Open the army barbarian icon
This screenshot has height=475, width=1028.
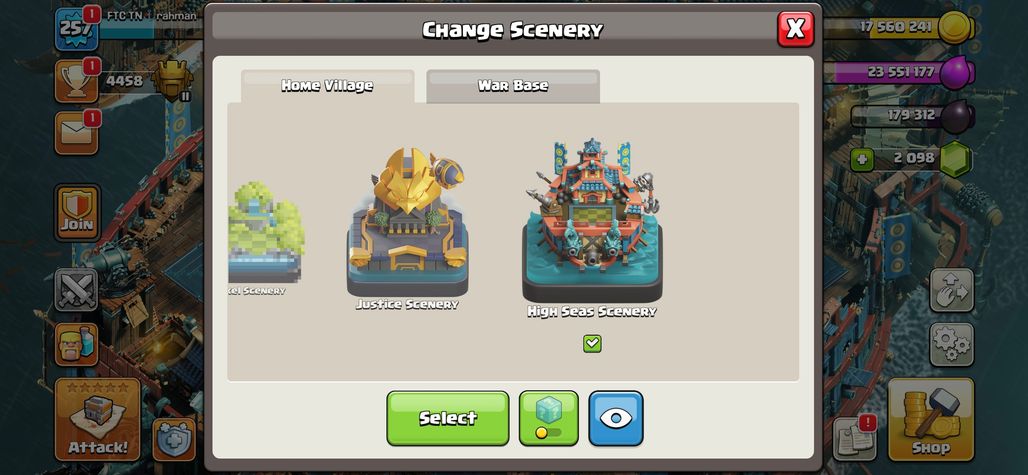tap(77, 344)
